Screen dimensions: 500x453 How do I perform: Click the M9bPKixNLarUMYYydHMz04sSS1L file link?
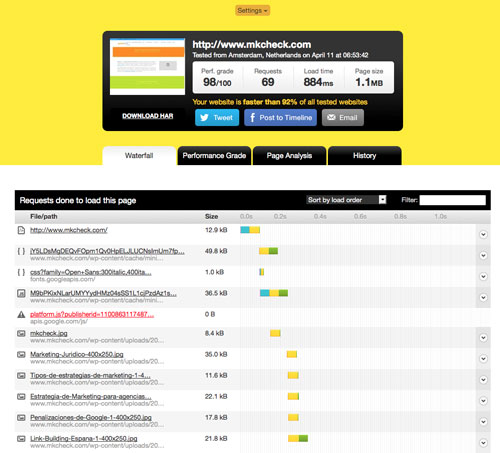pos(103,293)
